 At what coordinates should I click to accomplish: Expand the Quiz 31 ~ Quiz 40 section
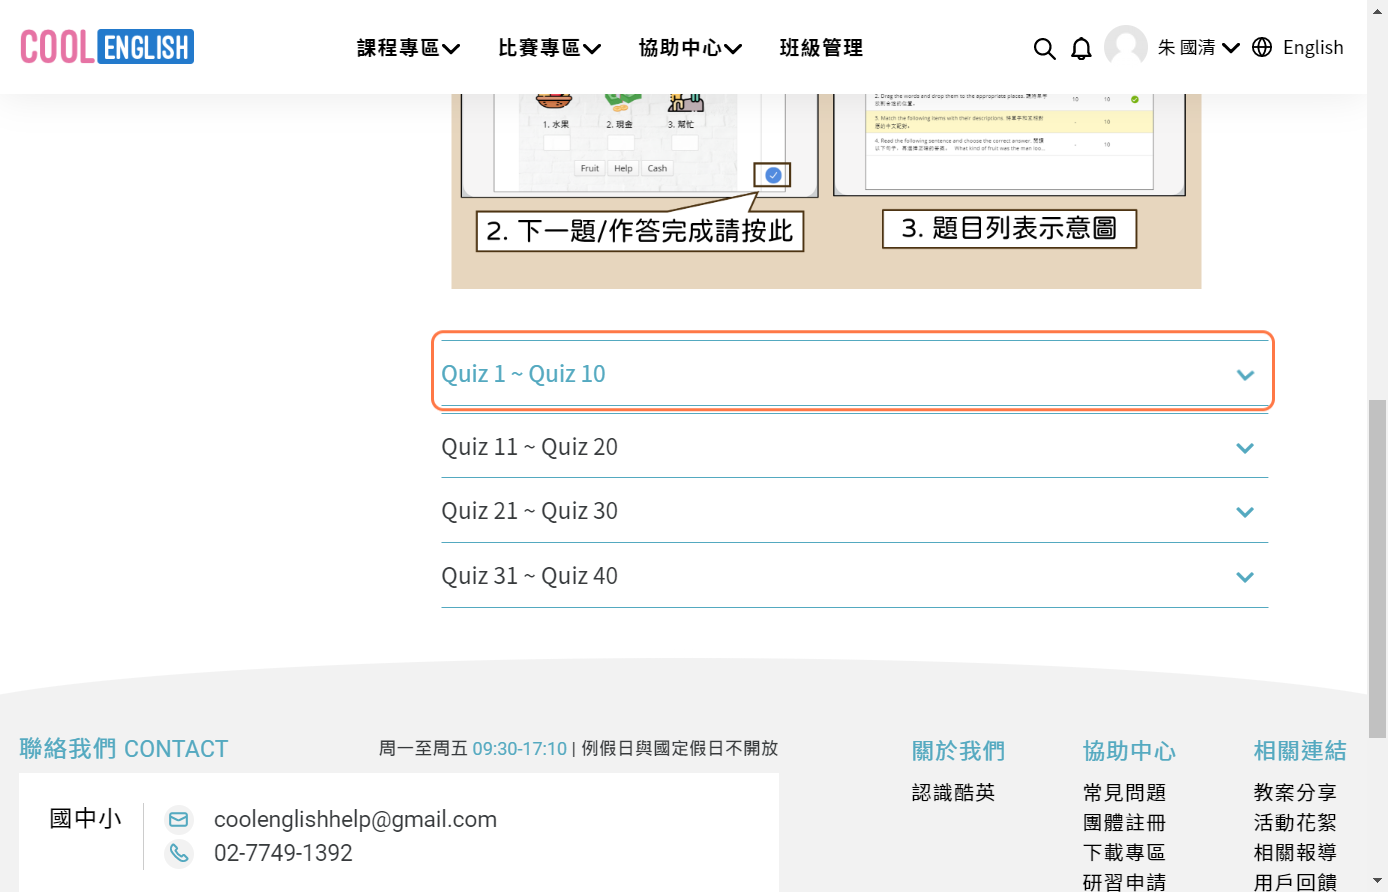(x=854, y=576)
